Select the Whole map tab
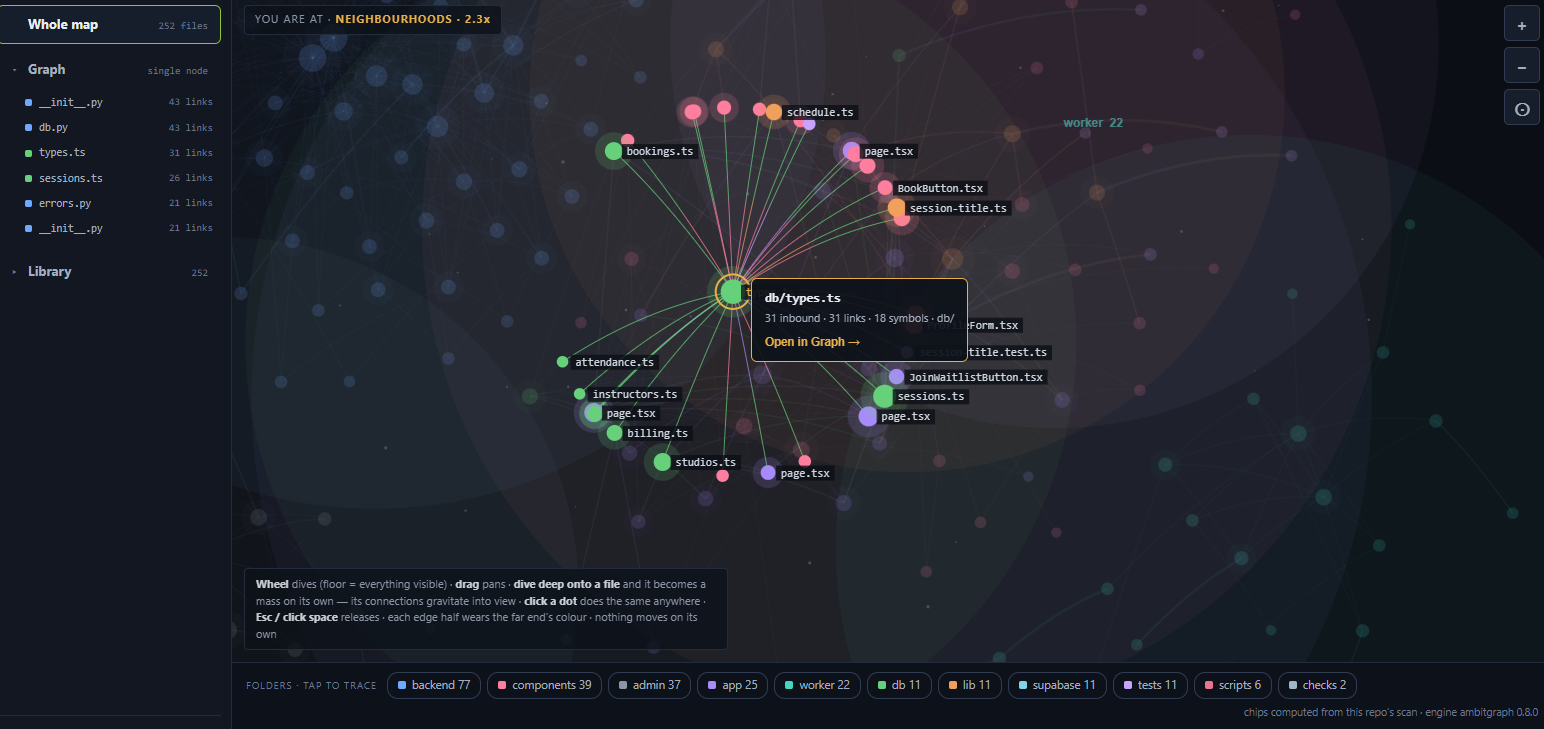The height and width of the screenshot is (729, 1544). 110,24
